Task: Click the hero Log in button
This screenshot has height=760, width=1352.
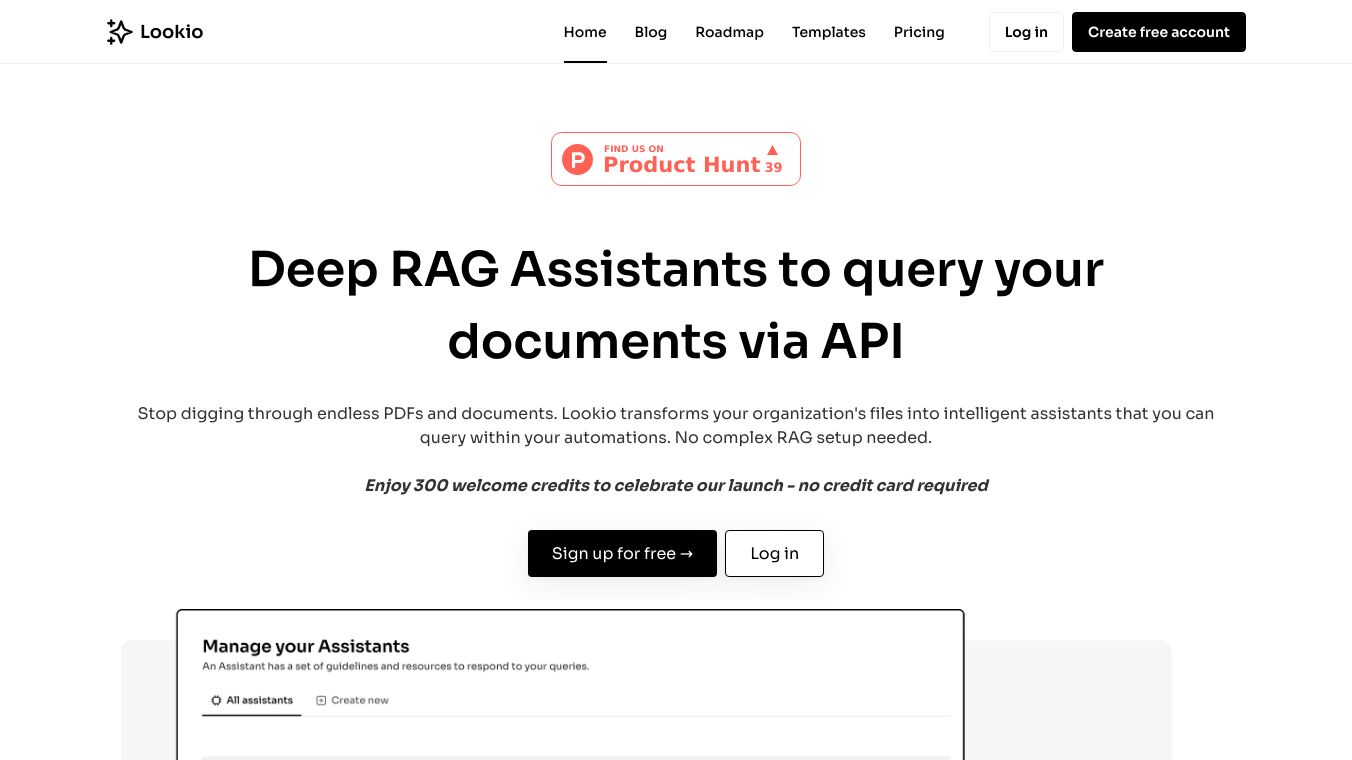Action: point(774,553)
